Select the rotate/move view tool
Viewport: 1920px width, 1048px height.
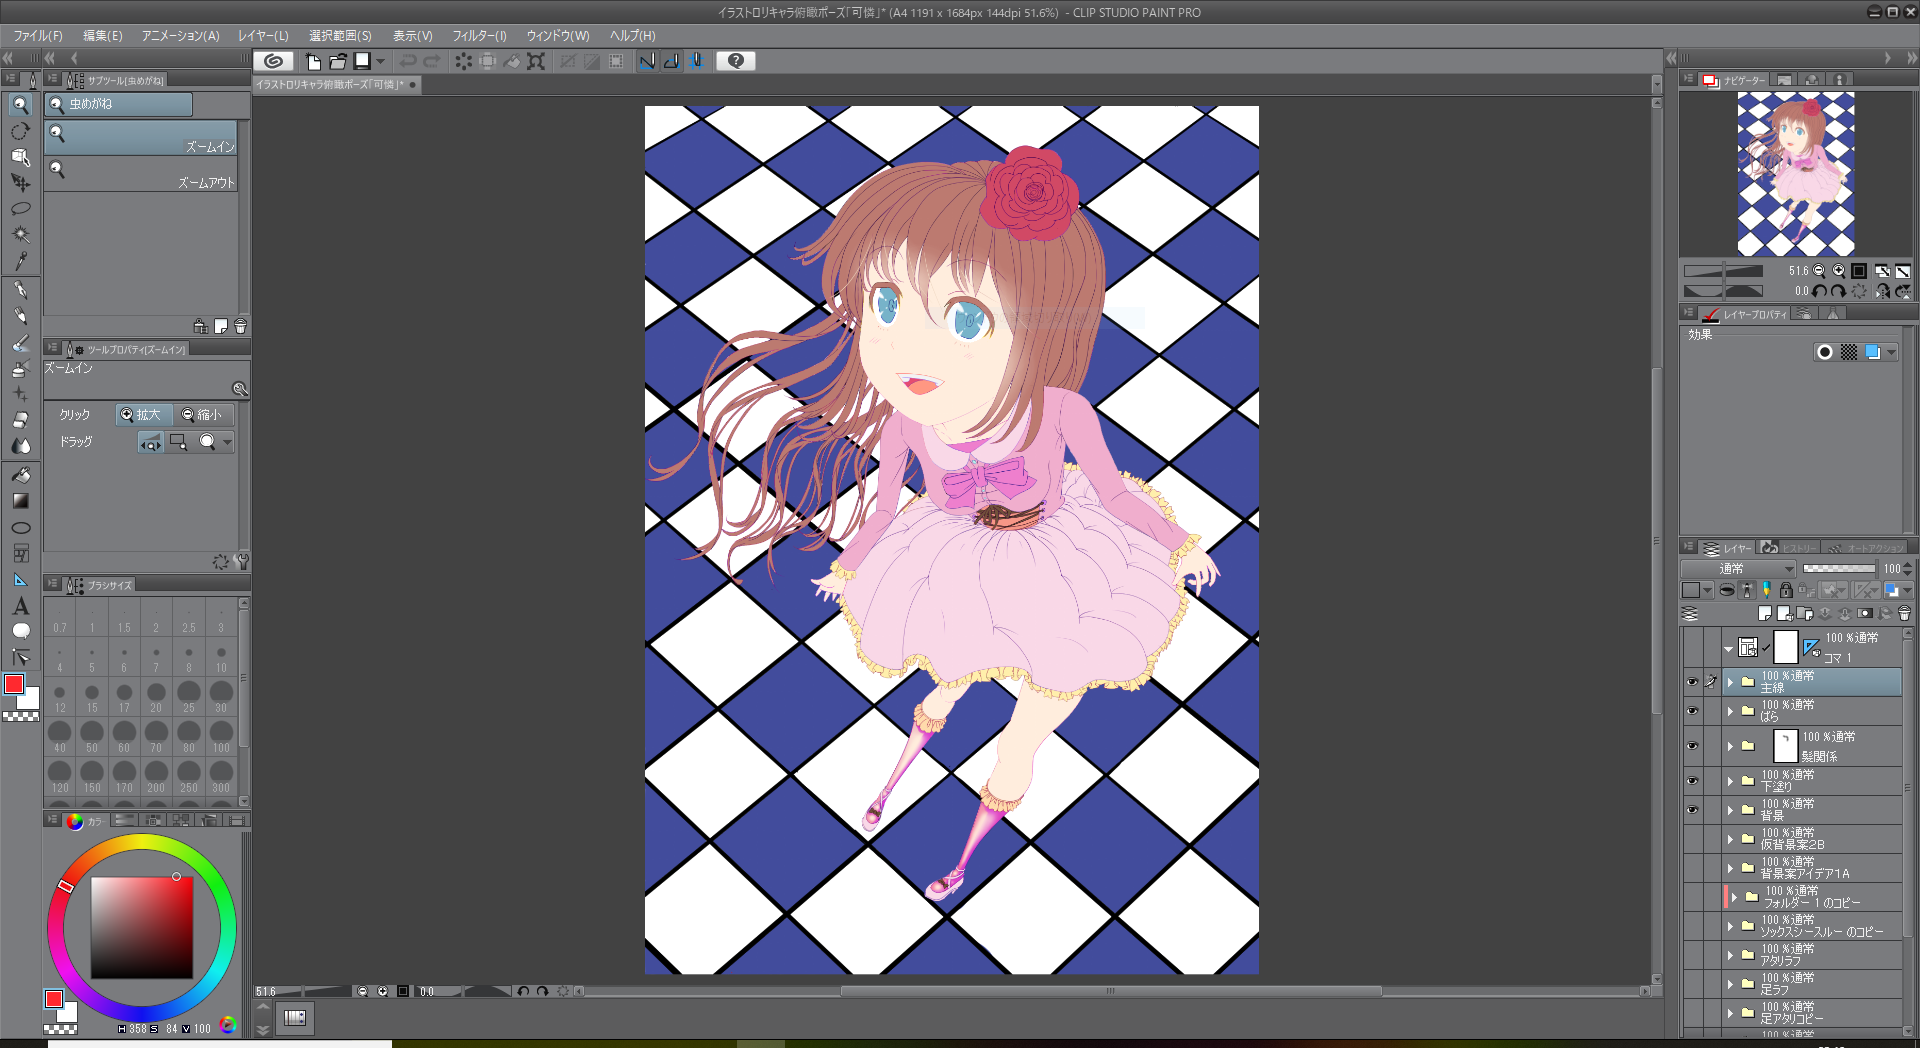(x=20, y=131)
